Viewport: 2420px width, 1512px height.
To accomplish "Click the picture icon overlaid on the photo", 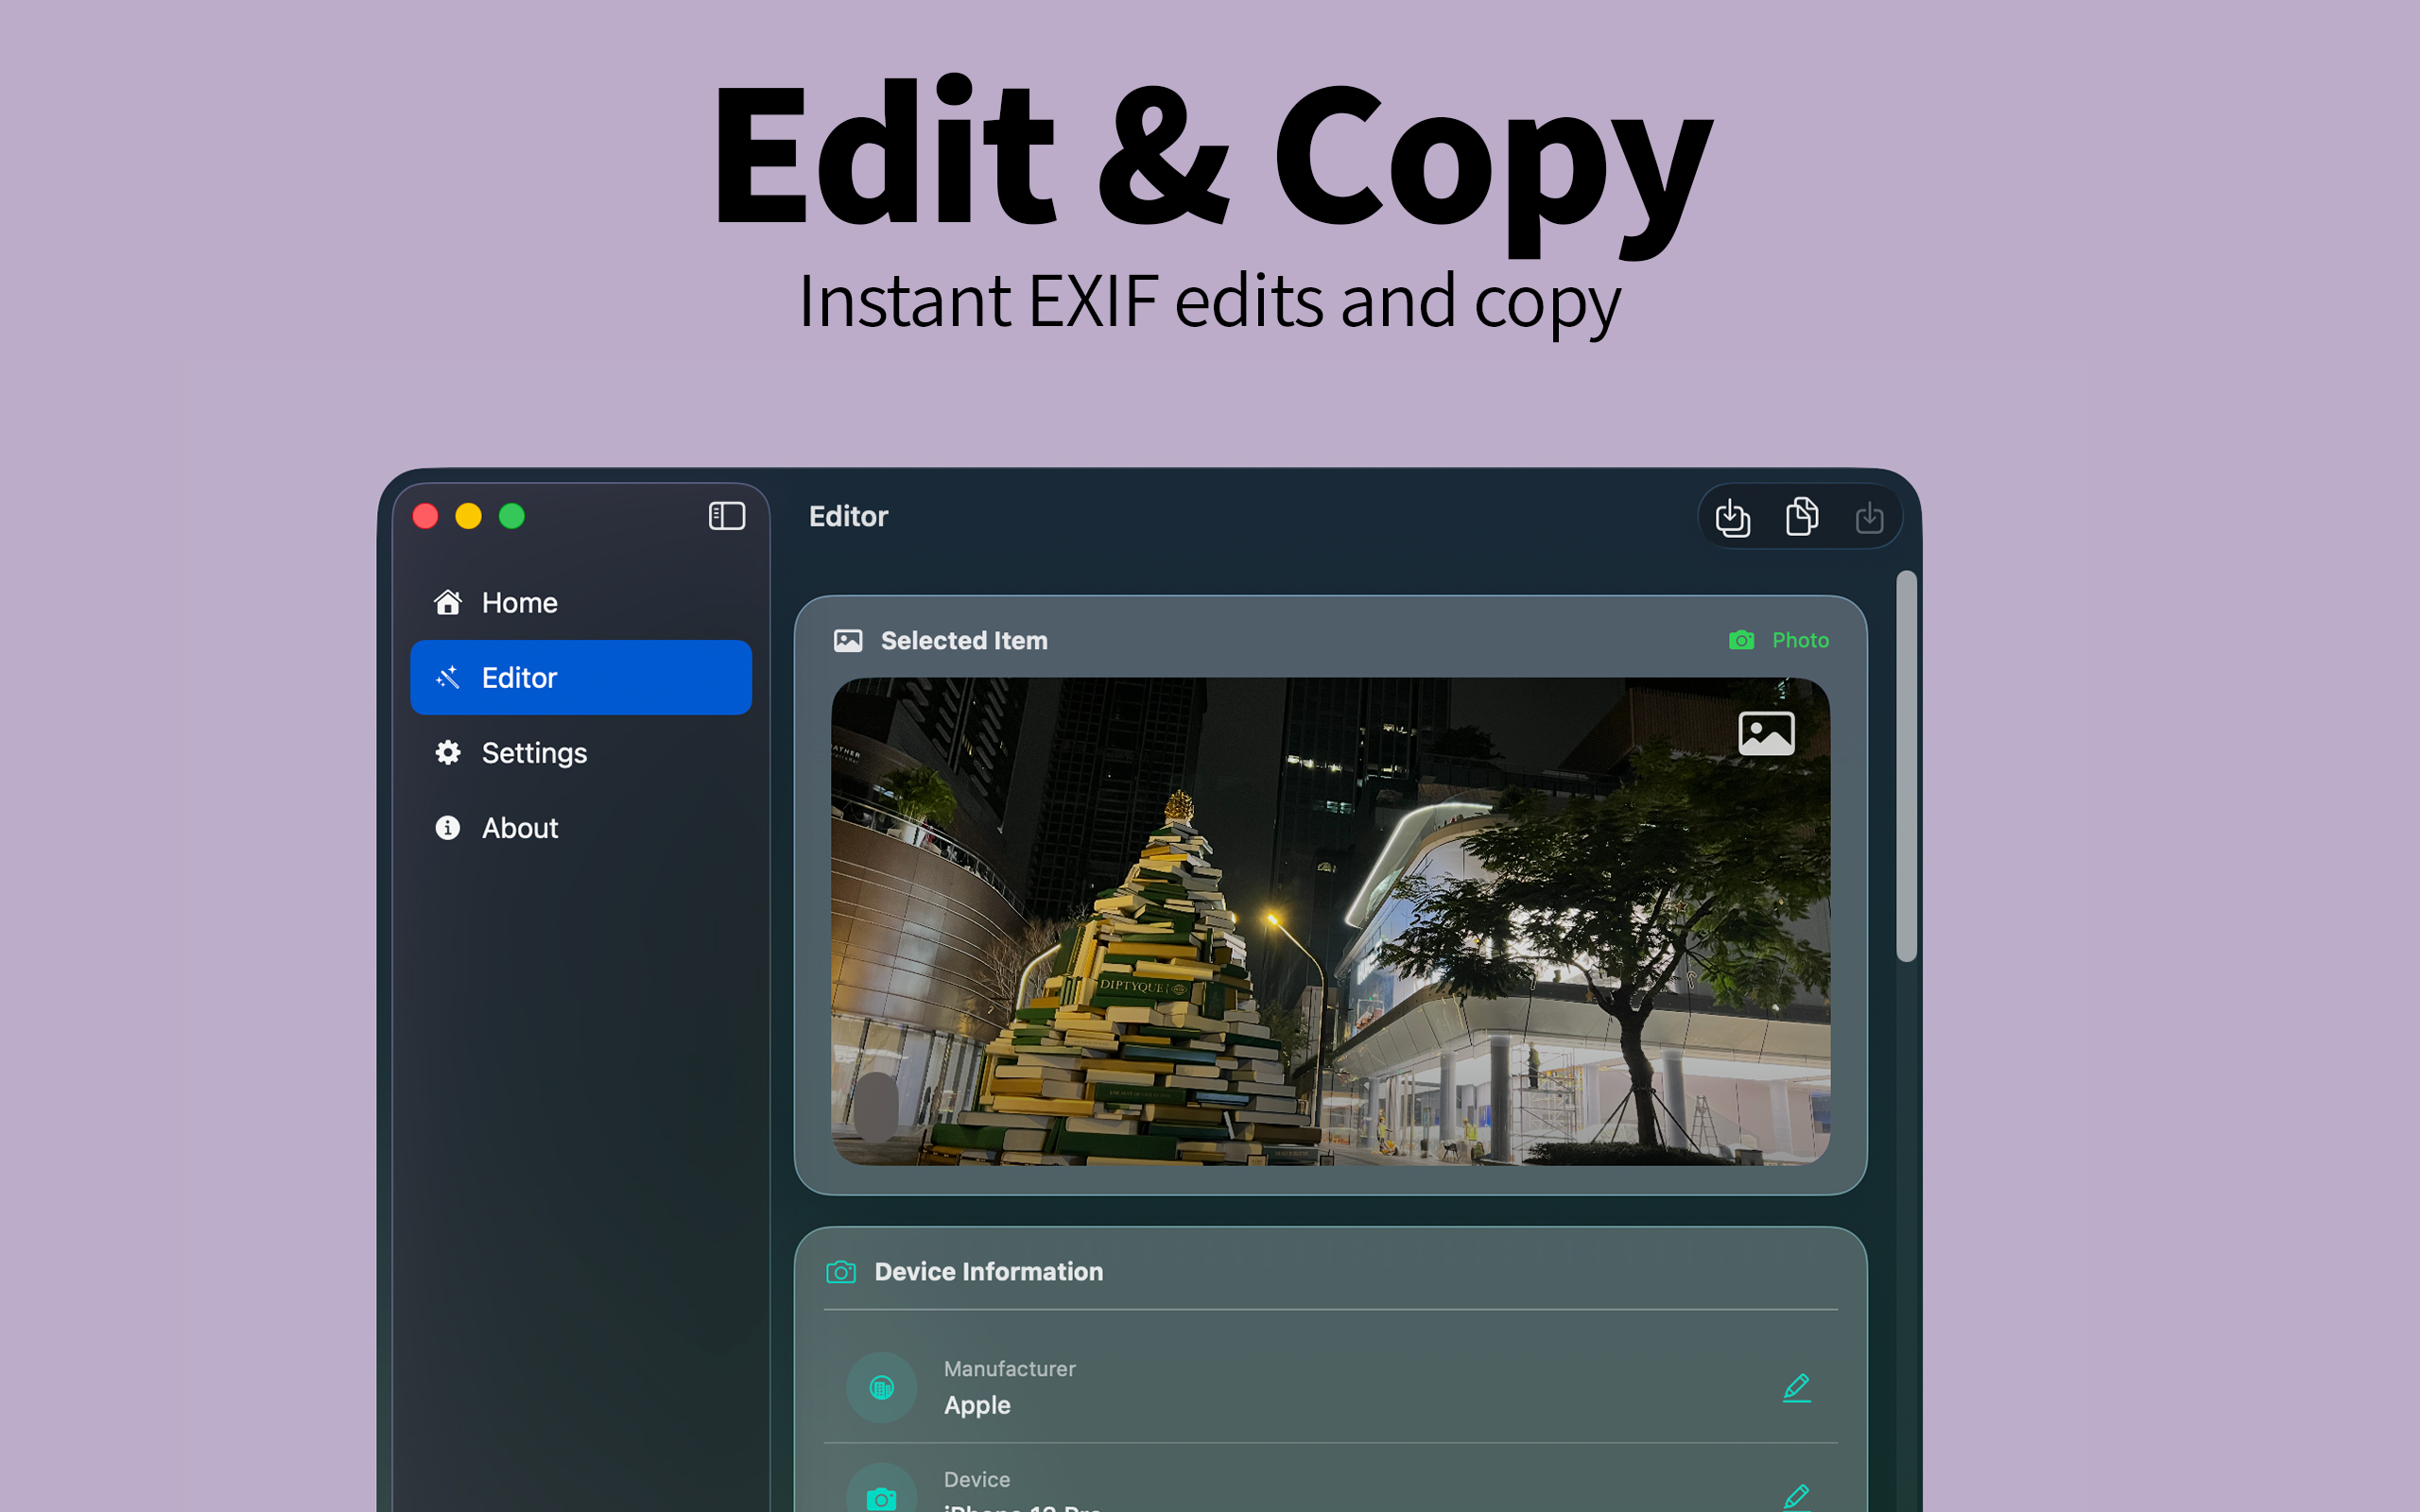I will 1766,734.
